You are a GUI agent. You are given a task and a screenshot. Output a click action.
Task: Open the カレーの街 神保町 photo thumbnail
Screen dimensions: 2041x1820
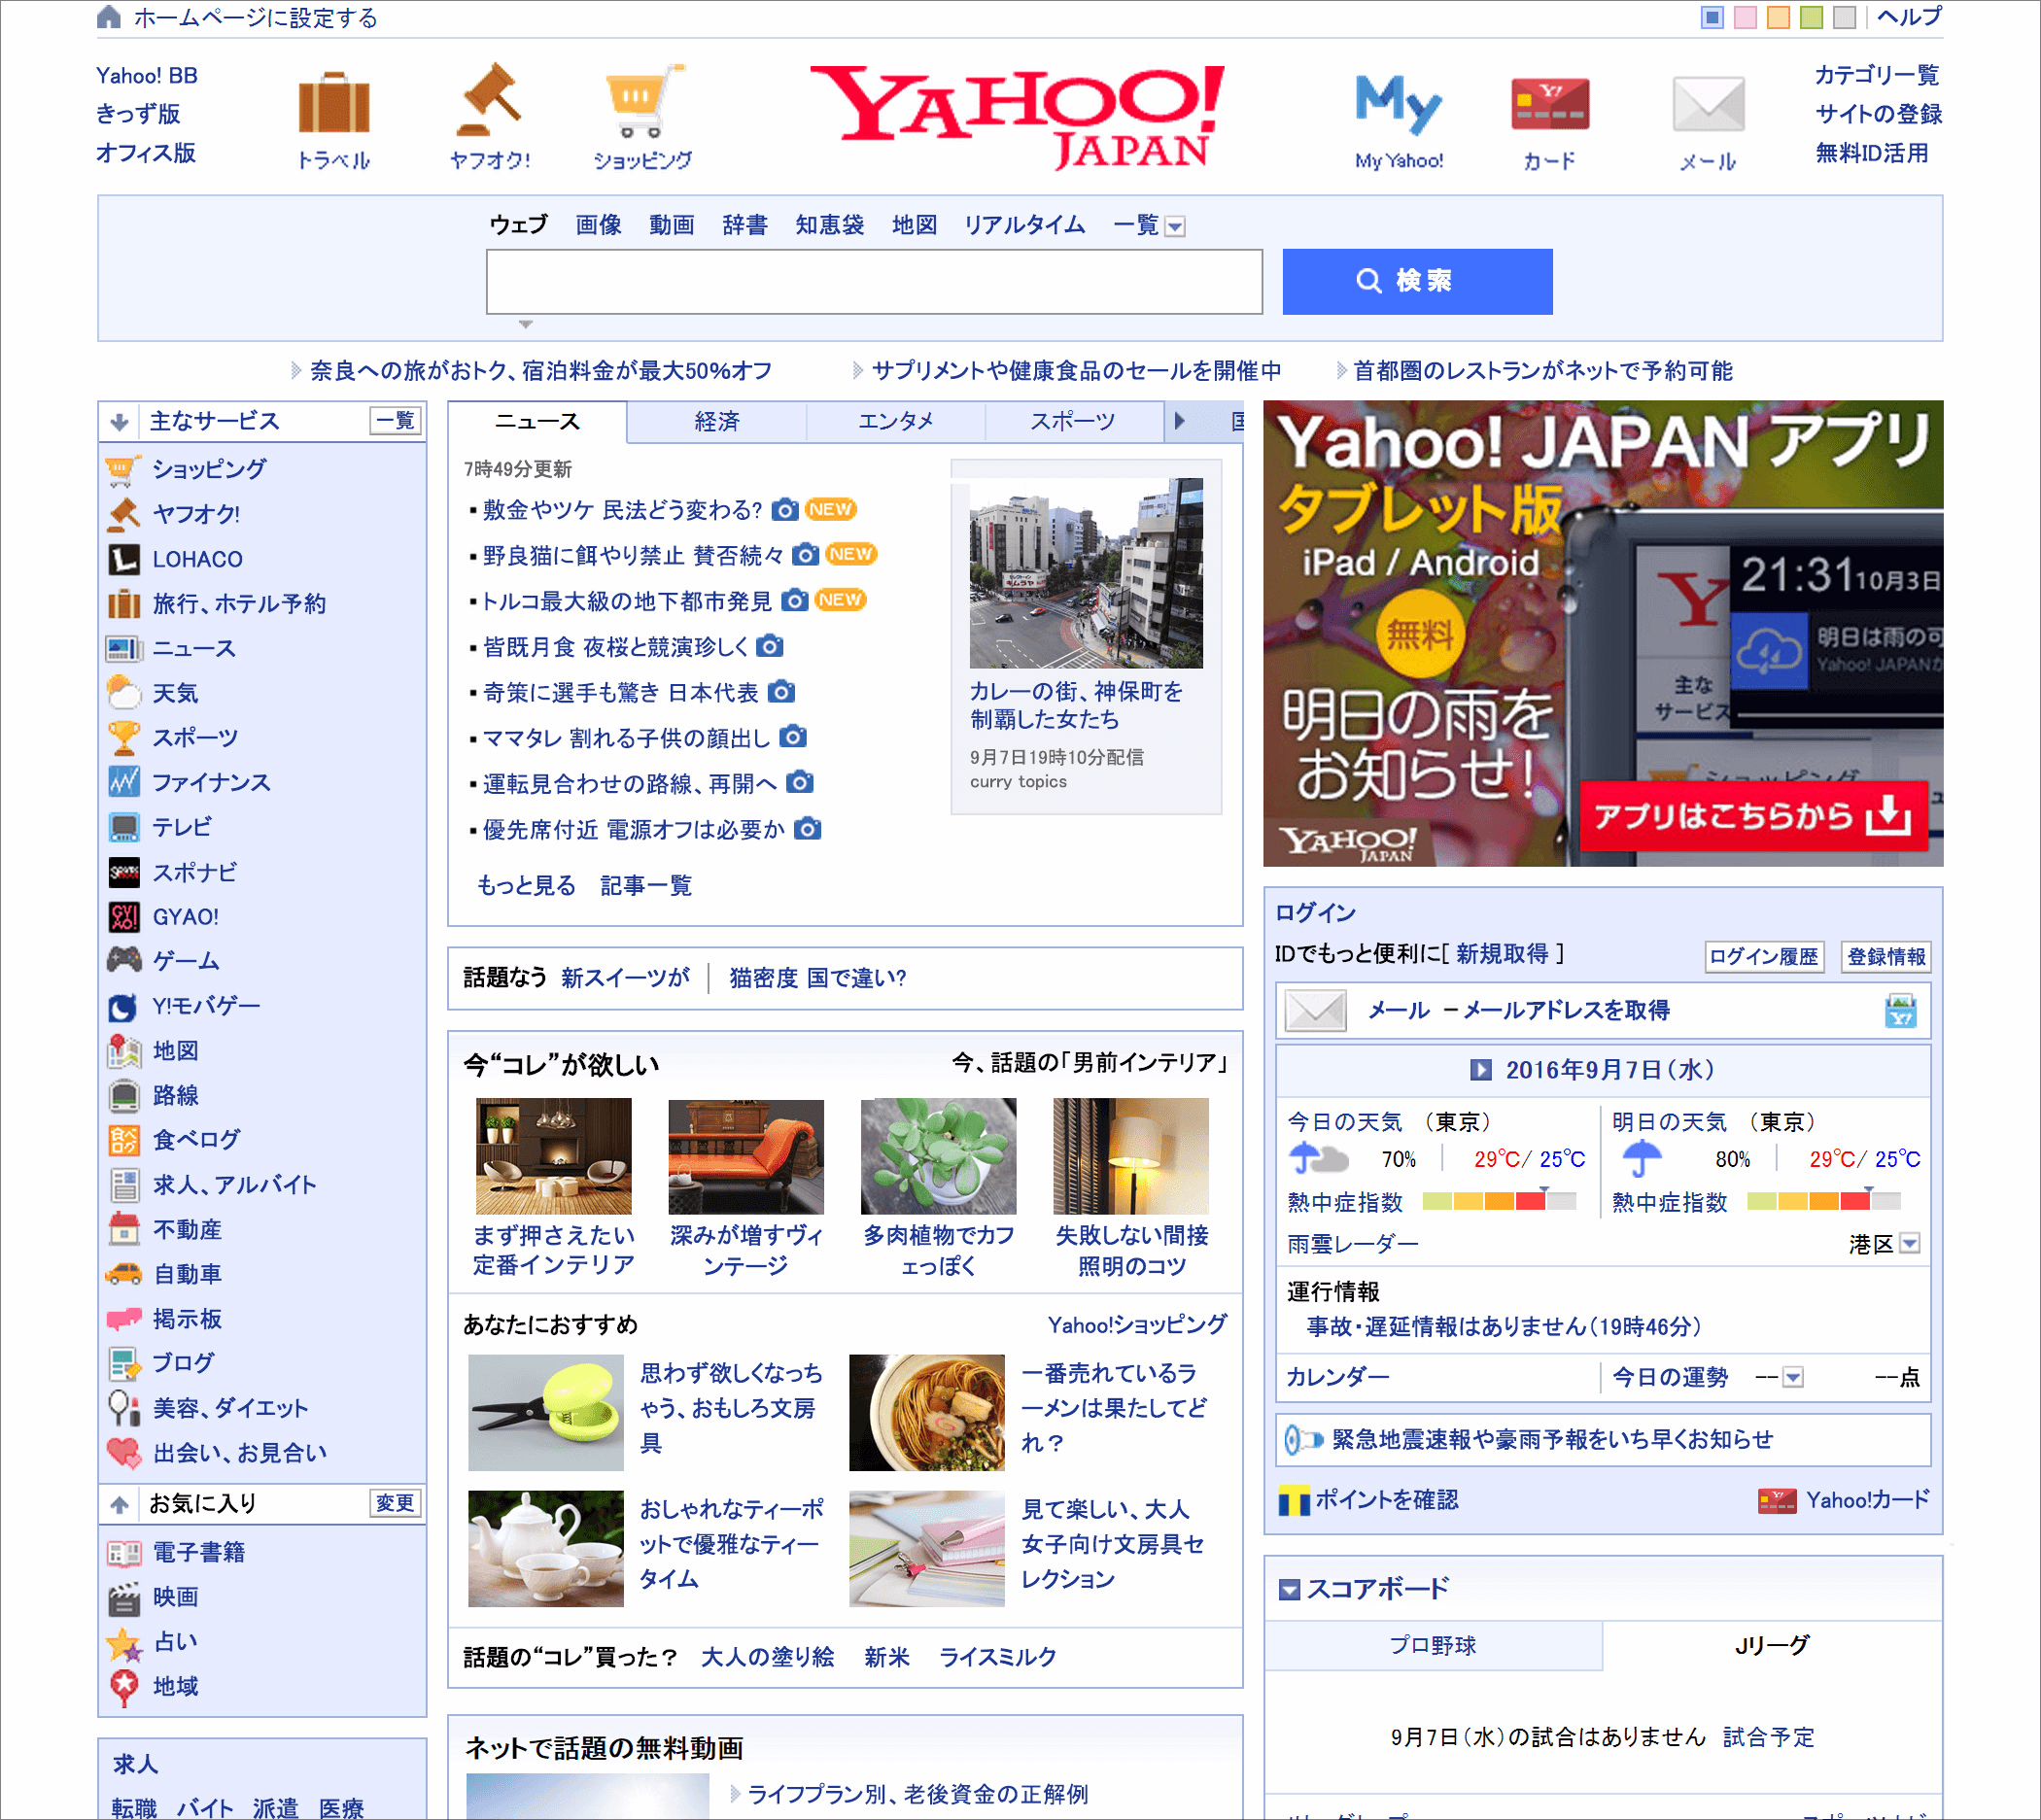tap(1085, 572)
